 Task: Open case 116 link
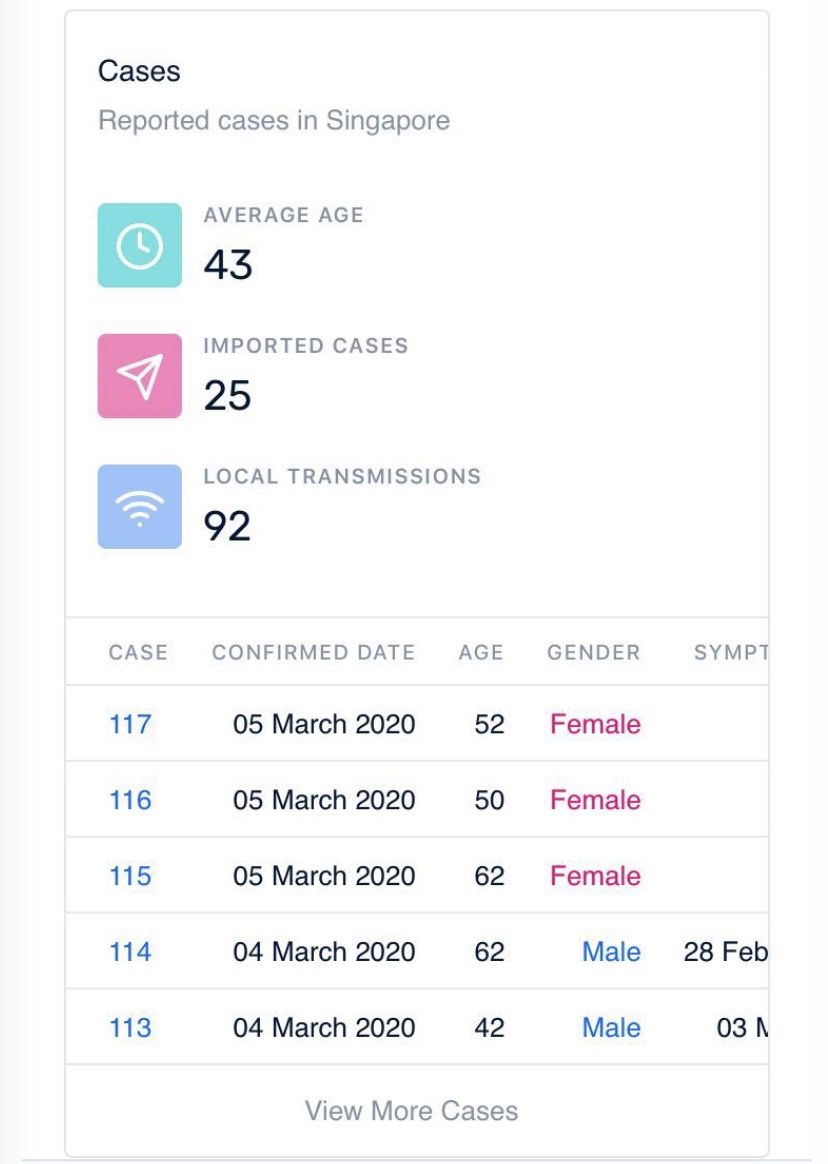[x=130, y=800]
